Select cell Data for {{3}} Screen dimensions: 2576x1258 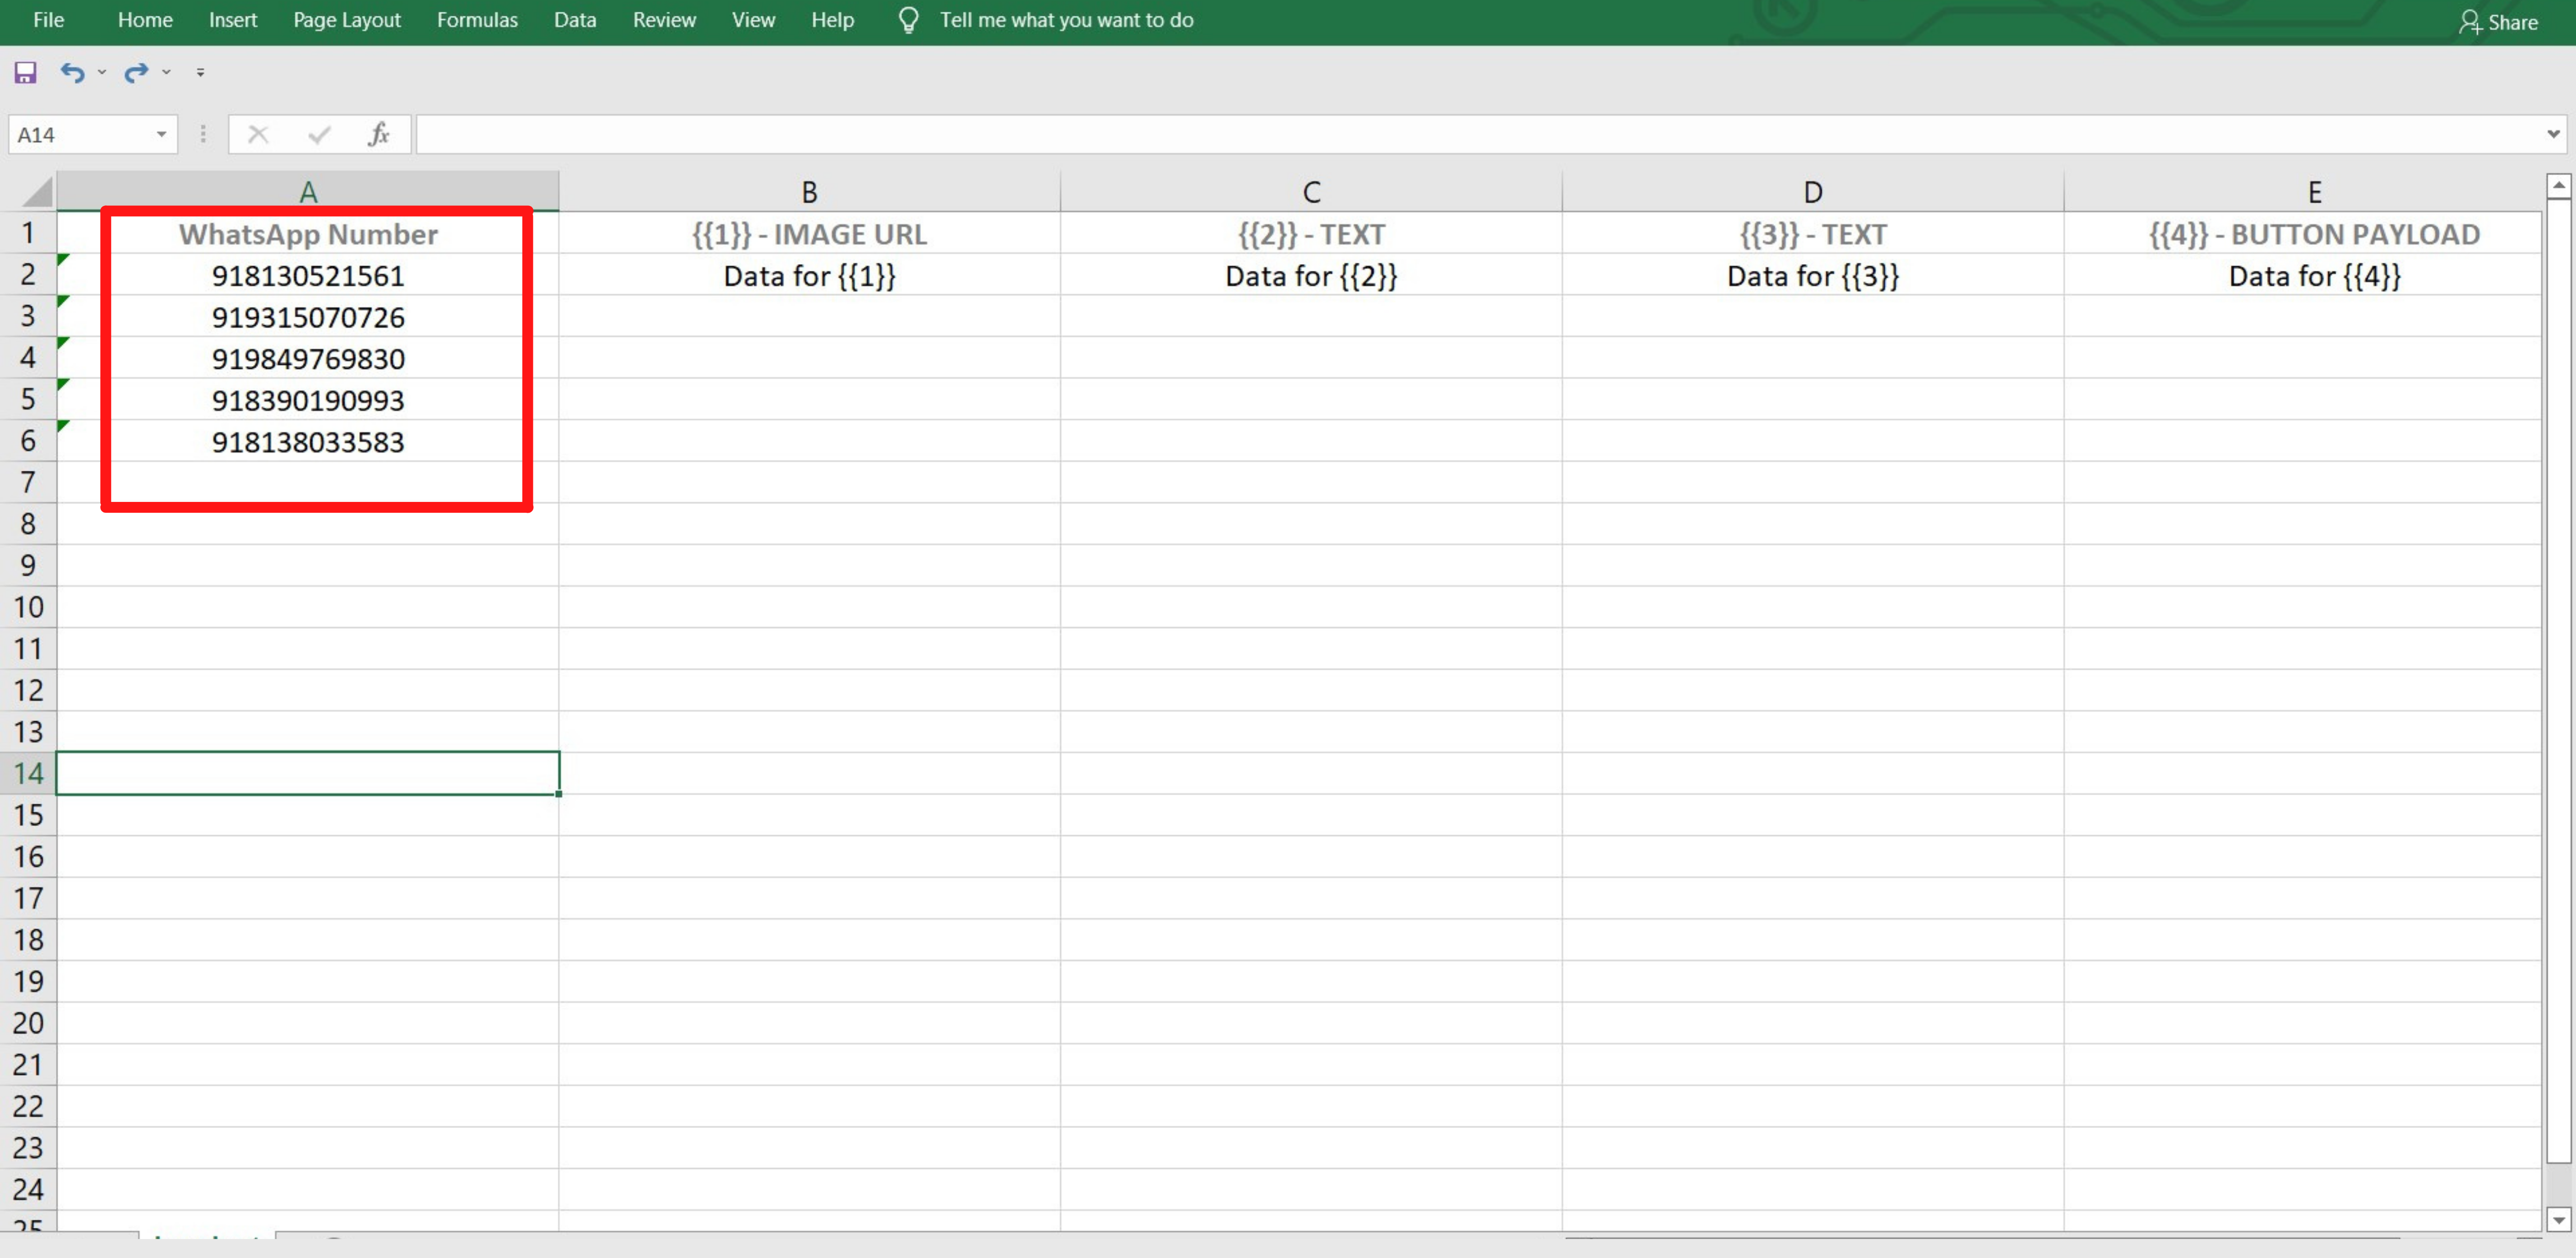pos(1813,275)
